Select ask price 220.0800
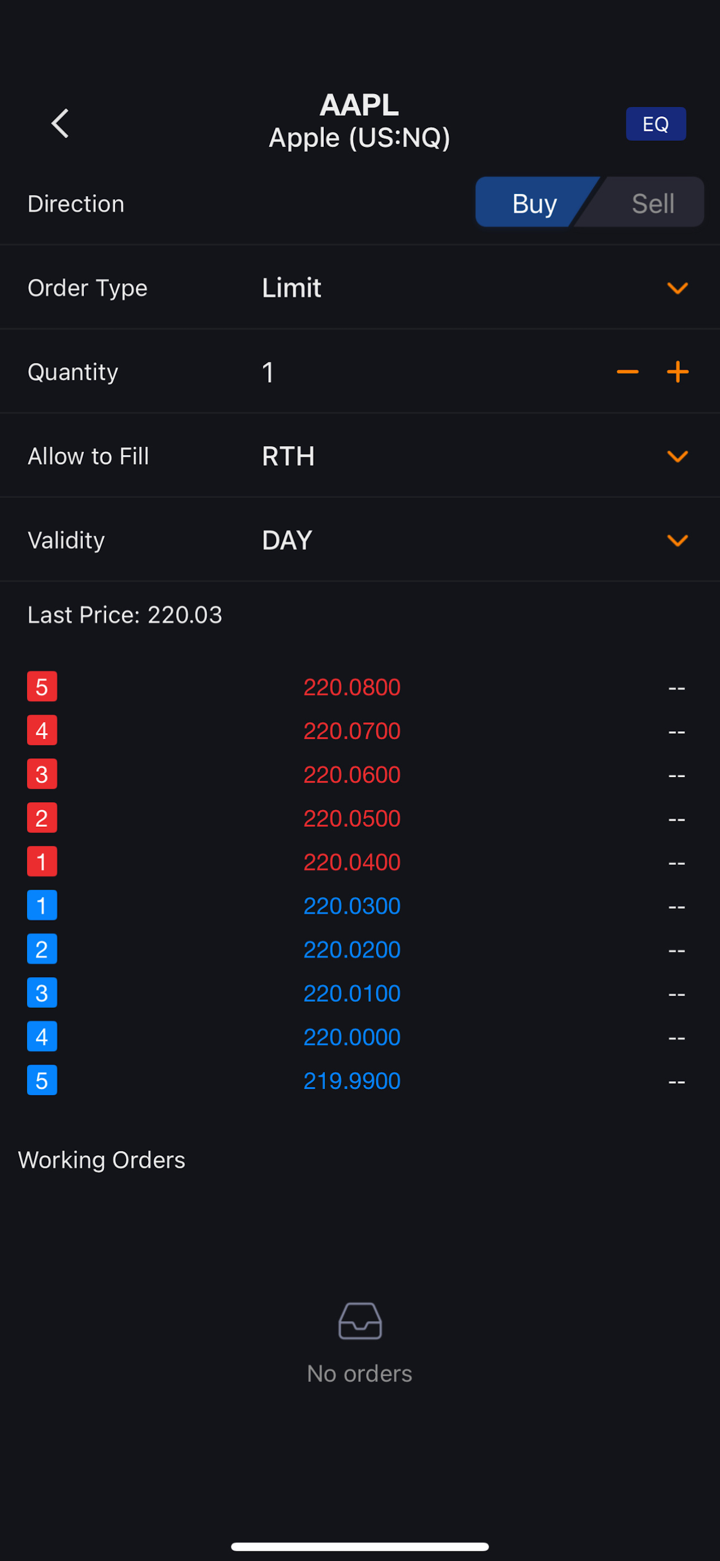The width and height of the screenshot is (720, 1561). click(x=352, y=688)
